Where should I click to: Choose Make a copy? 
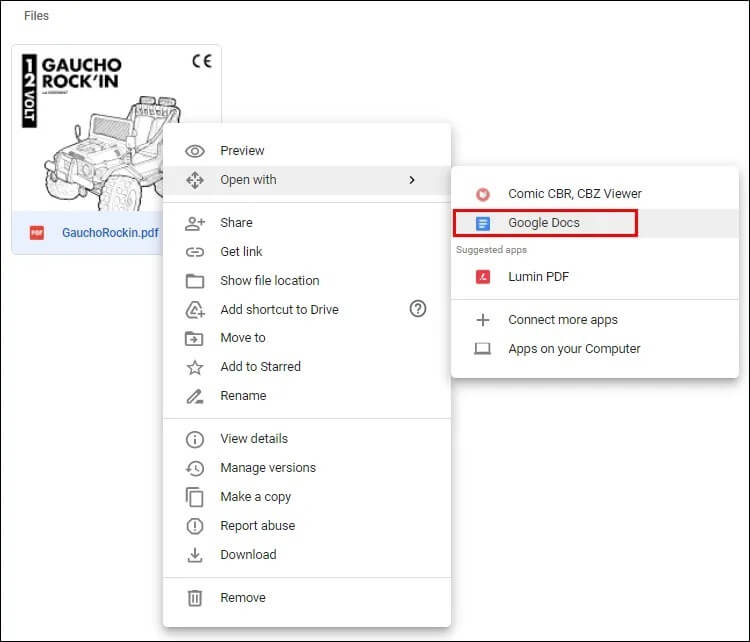click(x=307, y=497)
